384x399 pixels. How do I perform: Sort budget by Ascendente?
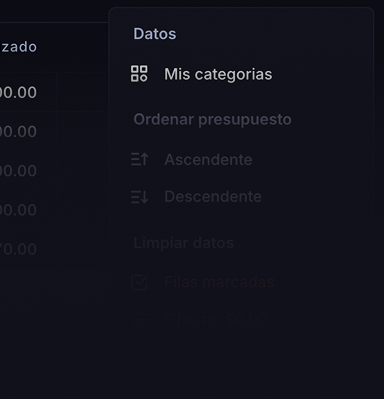(x=241, y=160)
